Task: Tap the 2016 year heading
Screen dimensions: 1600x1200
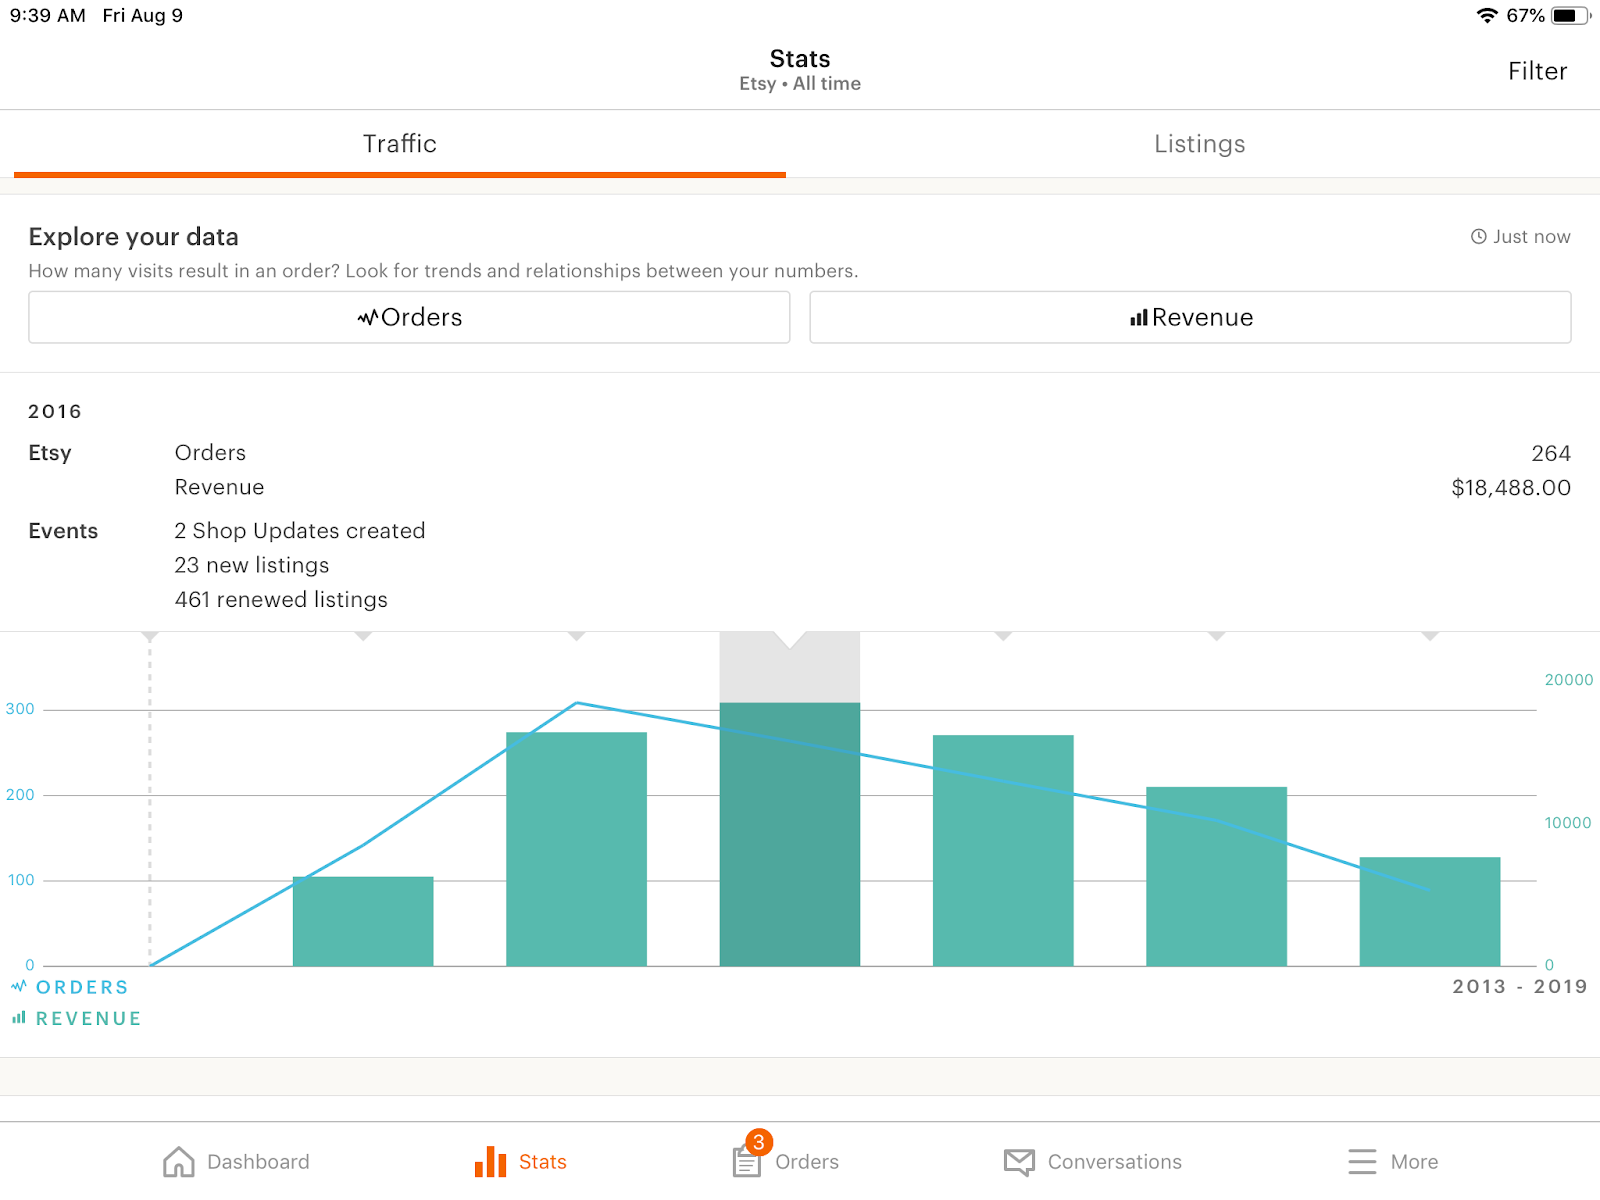Action: pyautogui.click(x=55, y=412)
